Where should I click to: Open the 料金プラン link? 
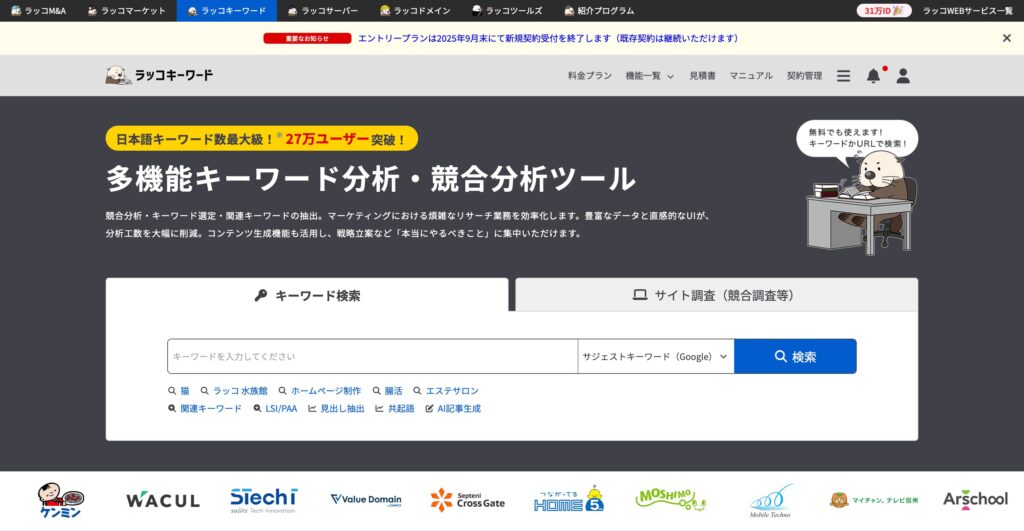pyautogui.click(x=589, y=76)
